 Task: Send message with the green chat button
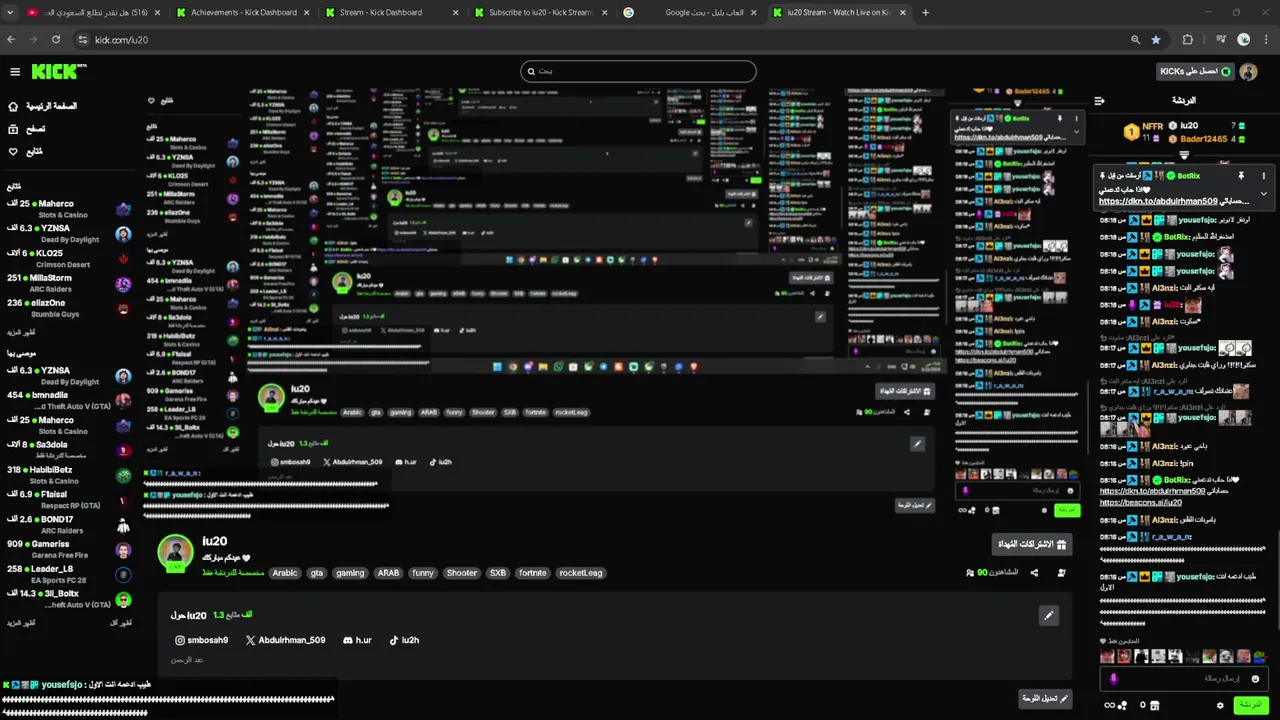(1250, 705)
